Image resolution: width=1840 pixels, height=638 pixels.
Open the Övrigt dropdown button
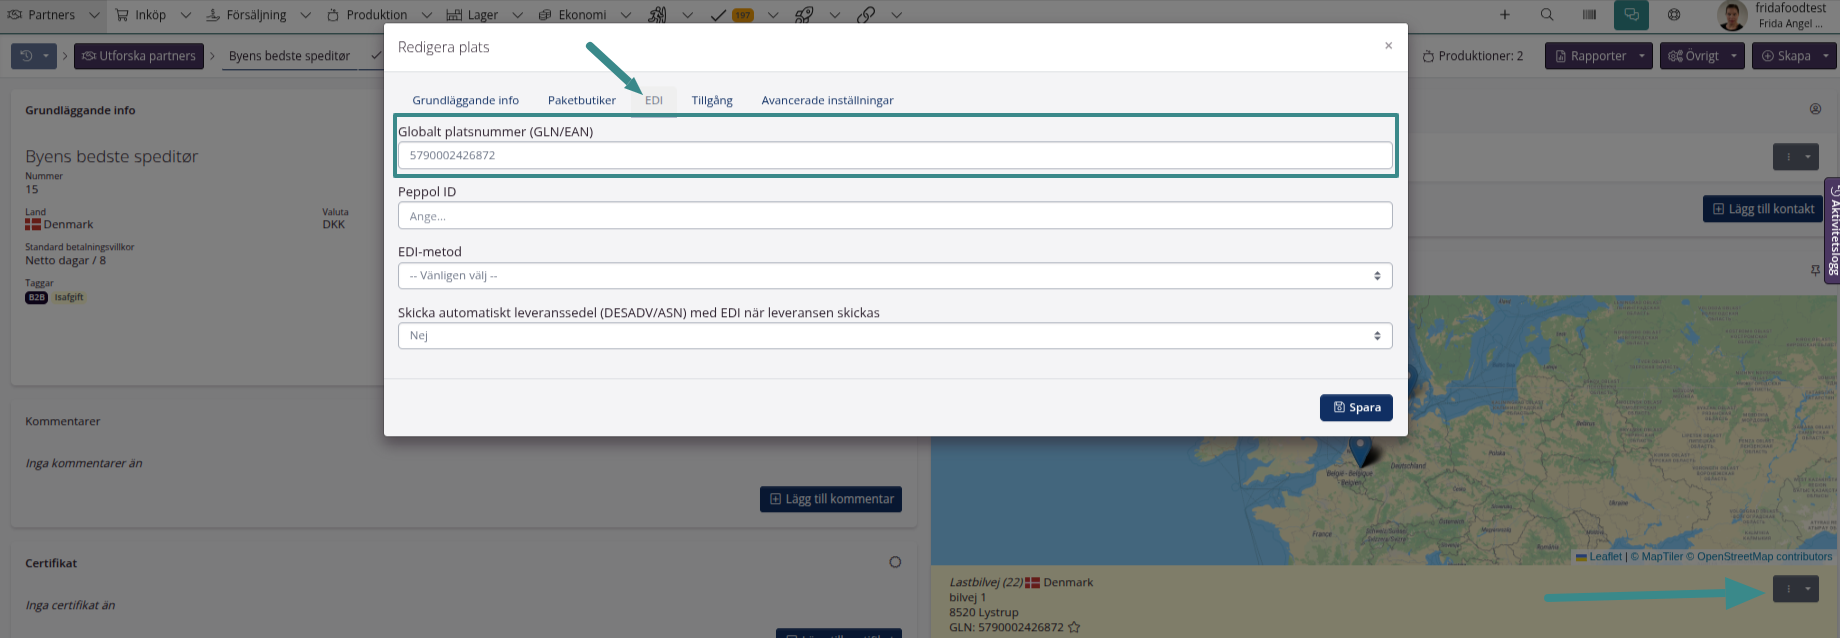1702,56
